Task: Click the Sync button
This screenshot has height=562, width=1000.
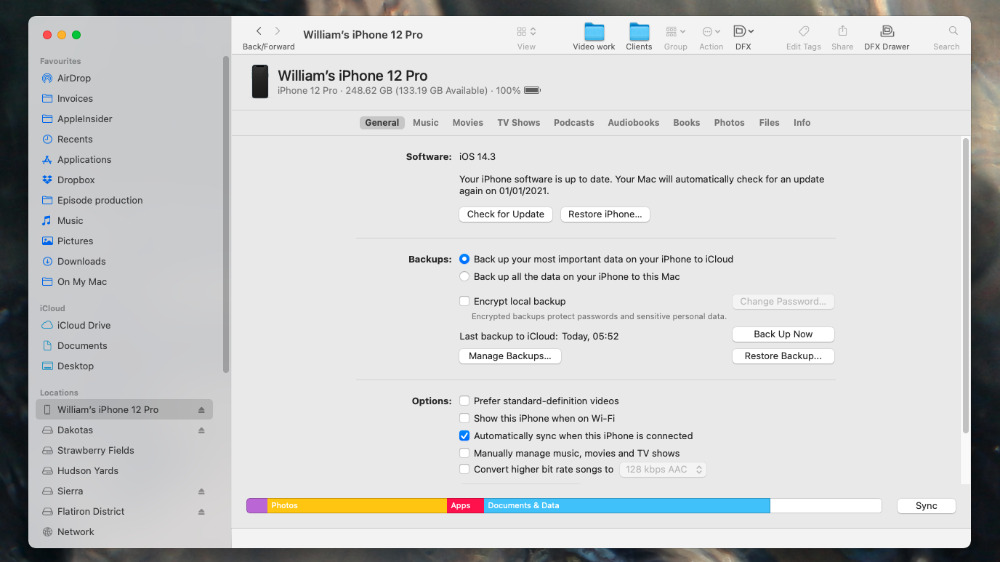Action: (x=926, y=506)
